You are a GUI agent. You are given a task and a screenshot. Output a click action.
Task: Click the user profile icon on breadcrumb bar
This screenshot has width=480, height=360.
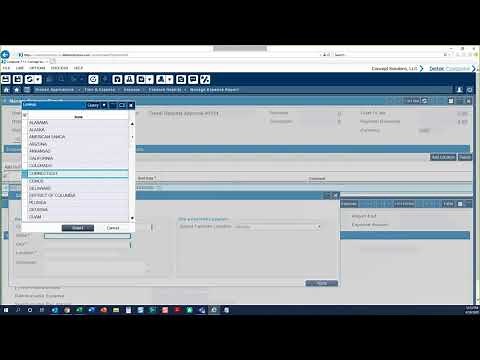coord(459,90)
